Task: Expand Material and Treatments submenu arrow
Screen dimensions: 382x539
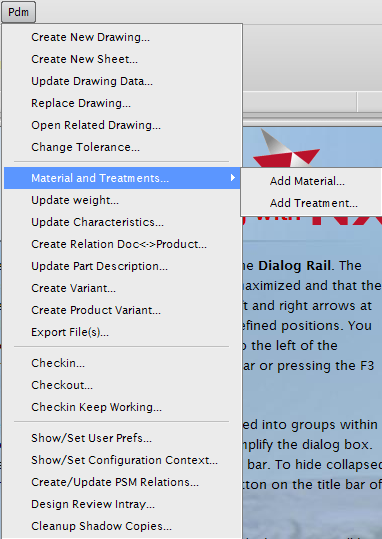Action: 233,178
